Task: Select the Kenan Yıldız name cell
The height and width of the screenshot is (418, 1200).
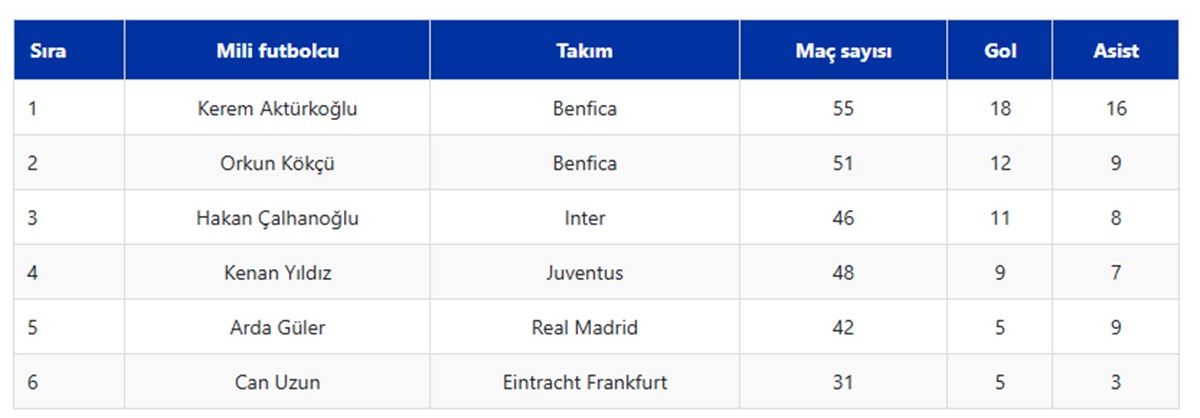Action: click(277, 273)
